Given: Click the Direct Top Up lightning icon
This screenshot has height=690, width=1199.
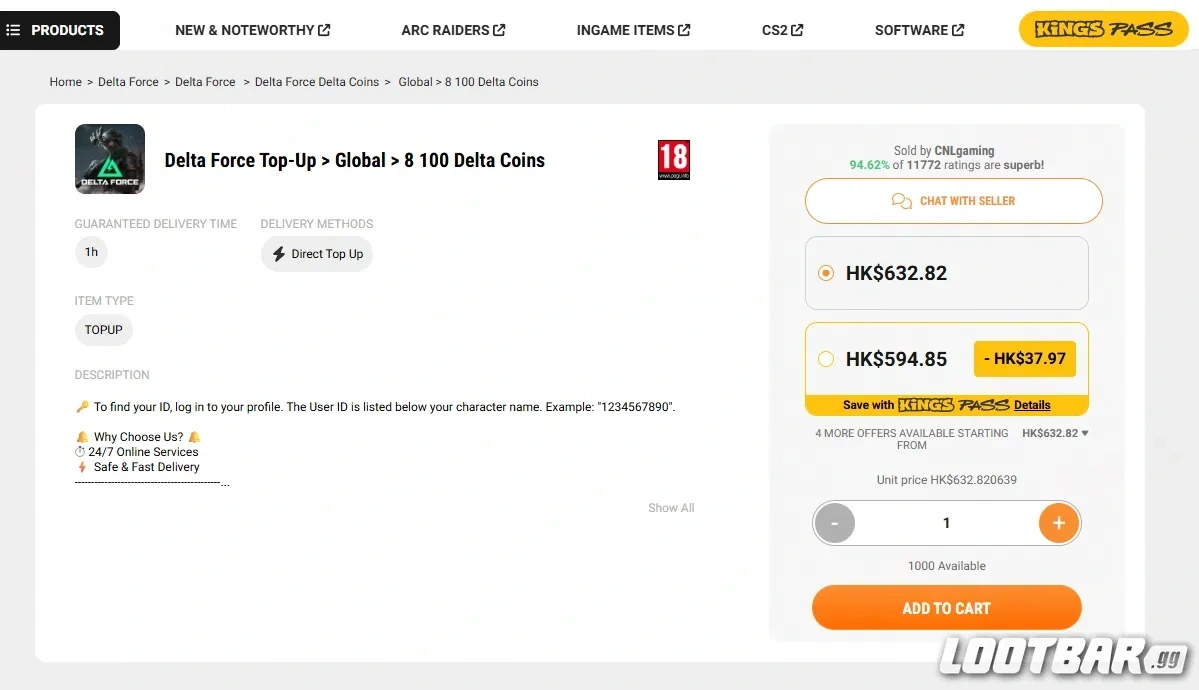Looking at the screenshot, I should pyautogui.click(x=277, y=254).
